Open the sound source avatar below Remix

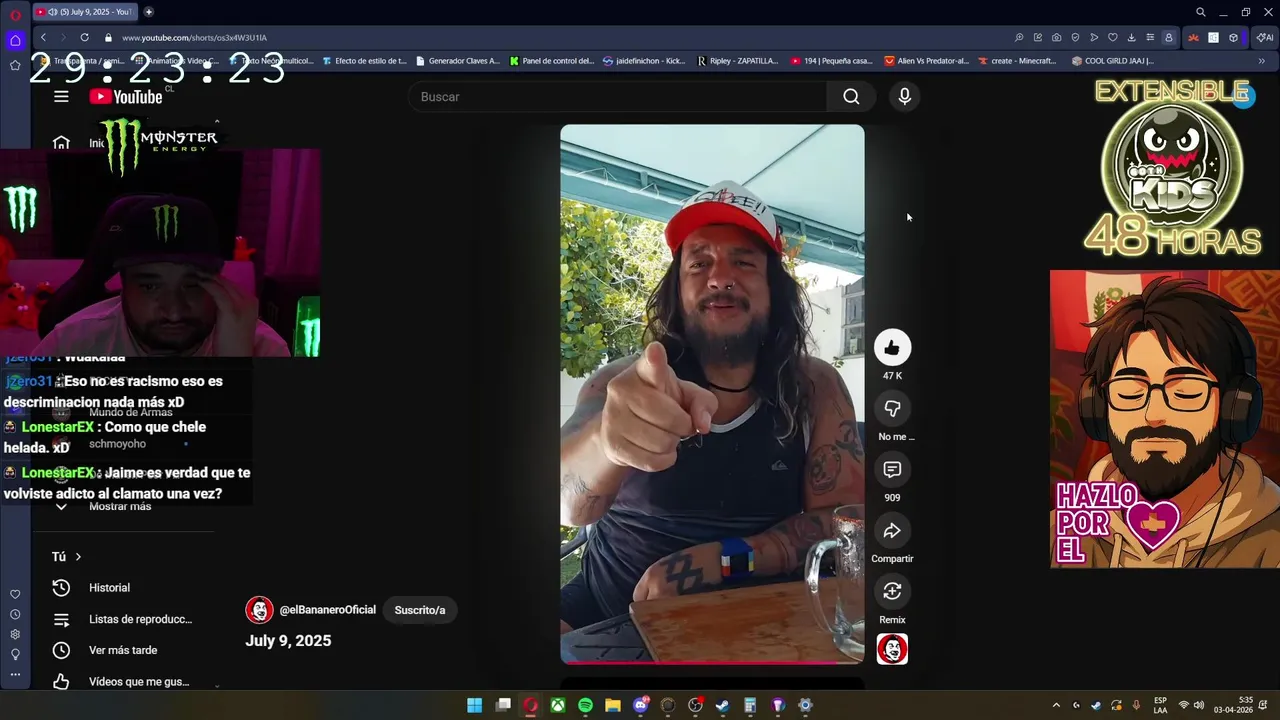[892, 649]
